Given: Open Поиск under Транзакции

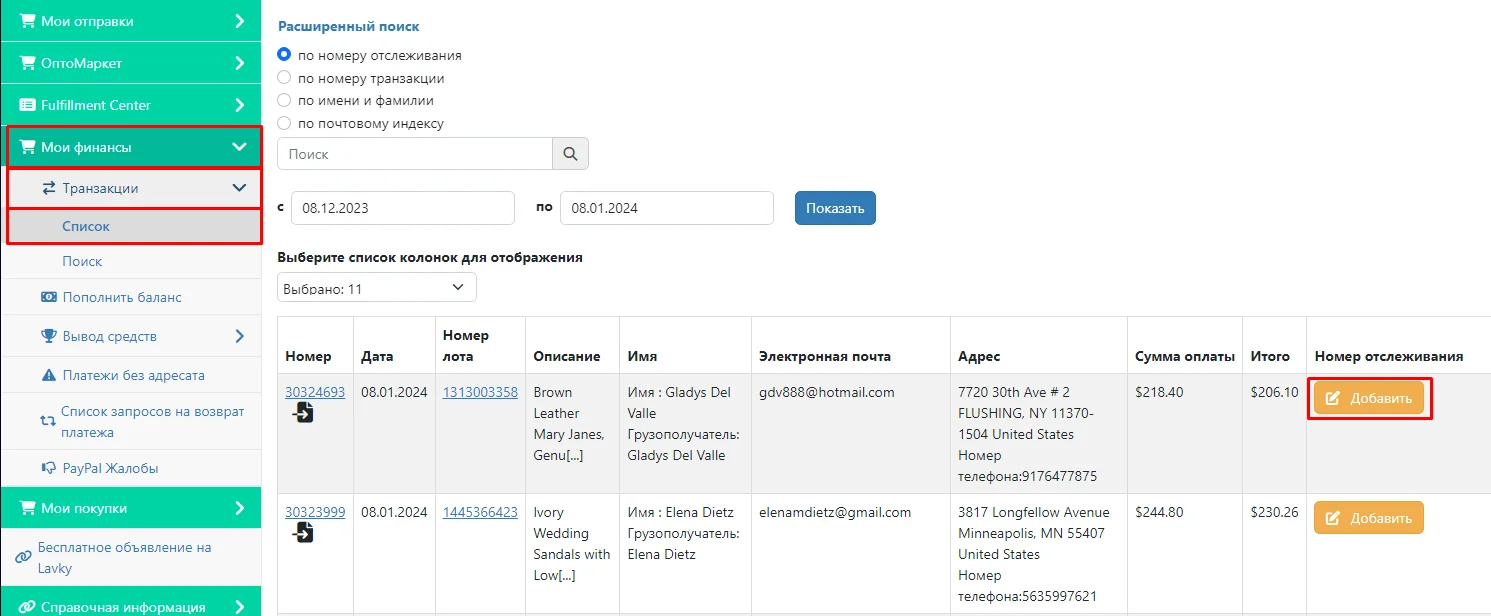Looking at the screenshot, I should (82, 261).
